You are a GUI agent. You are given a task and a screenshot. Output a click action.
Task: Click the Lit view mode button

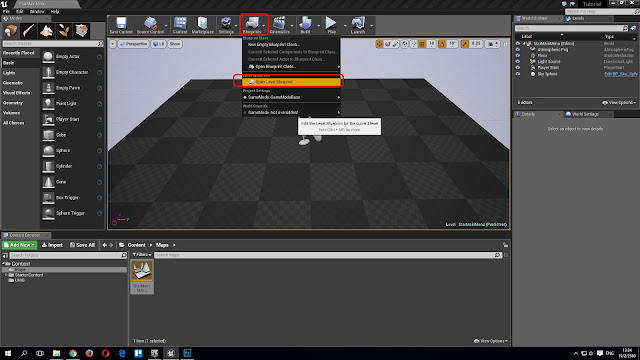(158, 44)
